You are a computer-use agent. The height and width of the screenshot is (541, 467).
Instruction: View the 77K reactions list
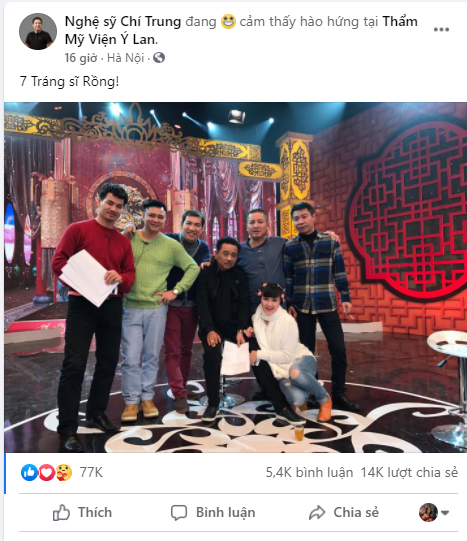91,473
